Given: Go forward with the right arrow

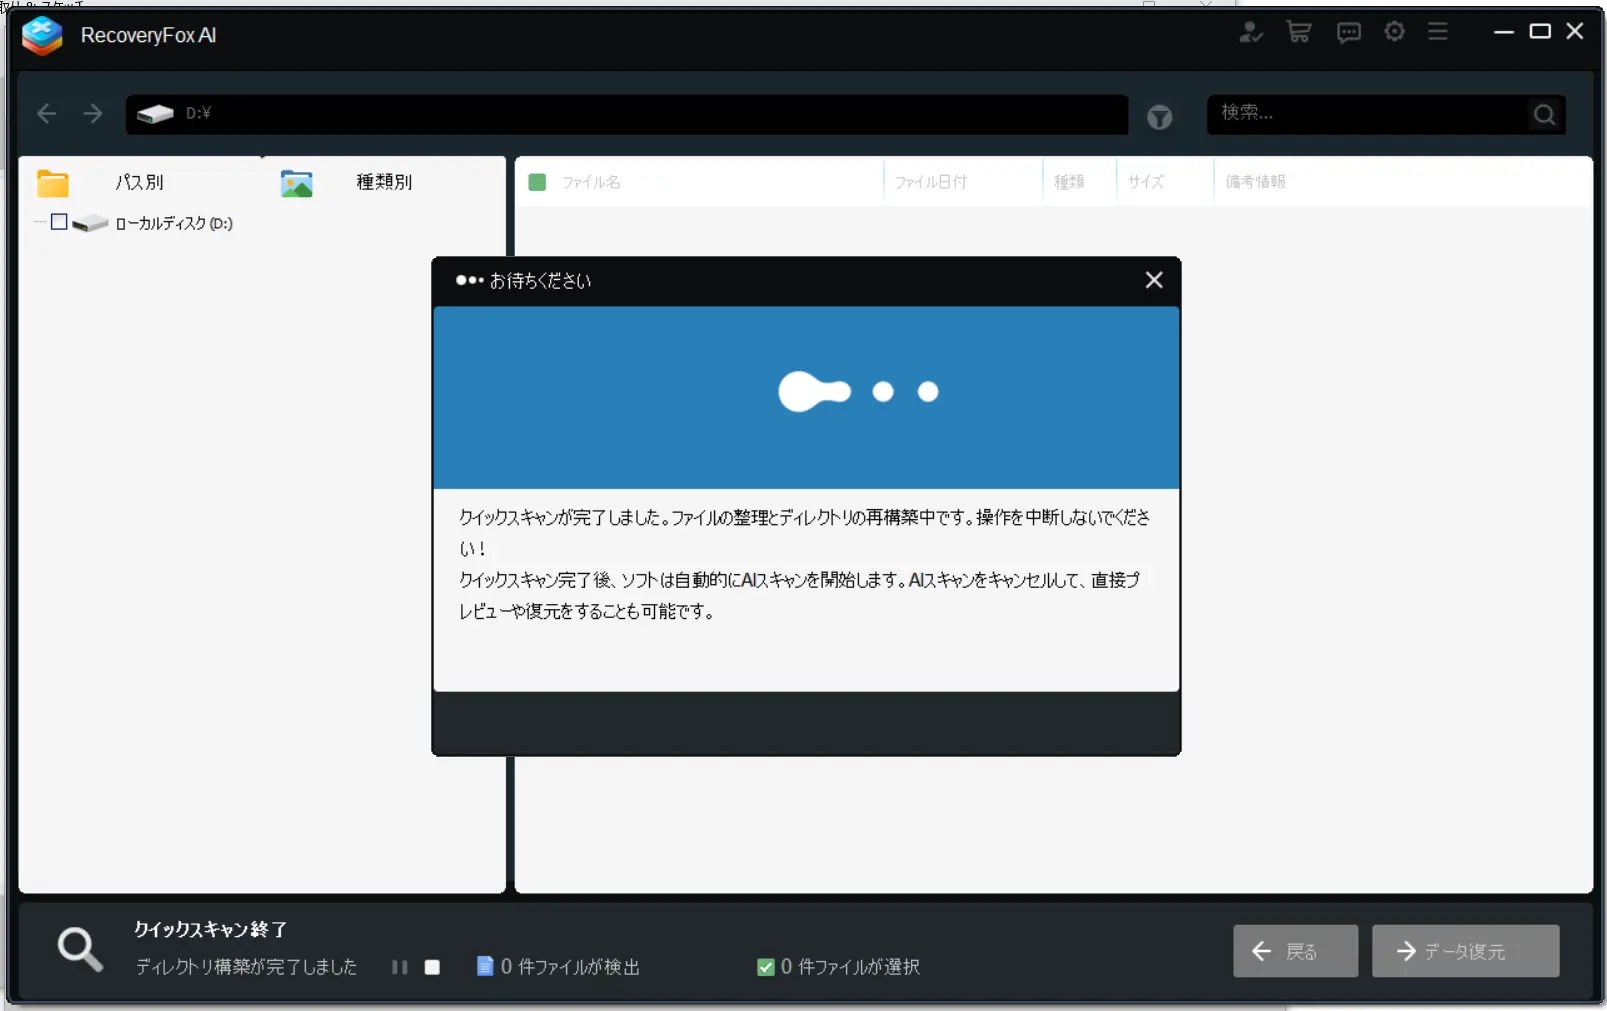Looking at the screenshot, I should coord(93,113).
